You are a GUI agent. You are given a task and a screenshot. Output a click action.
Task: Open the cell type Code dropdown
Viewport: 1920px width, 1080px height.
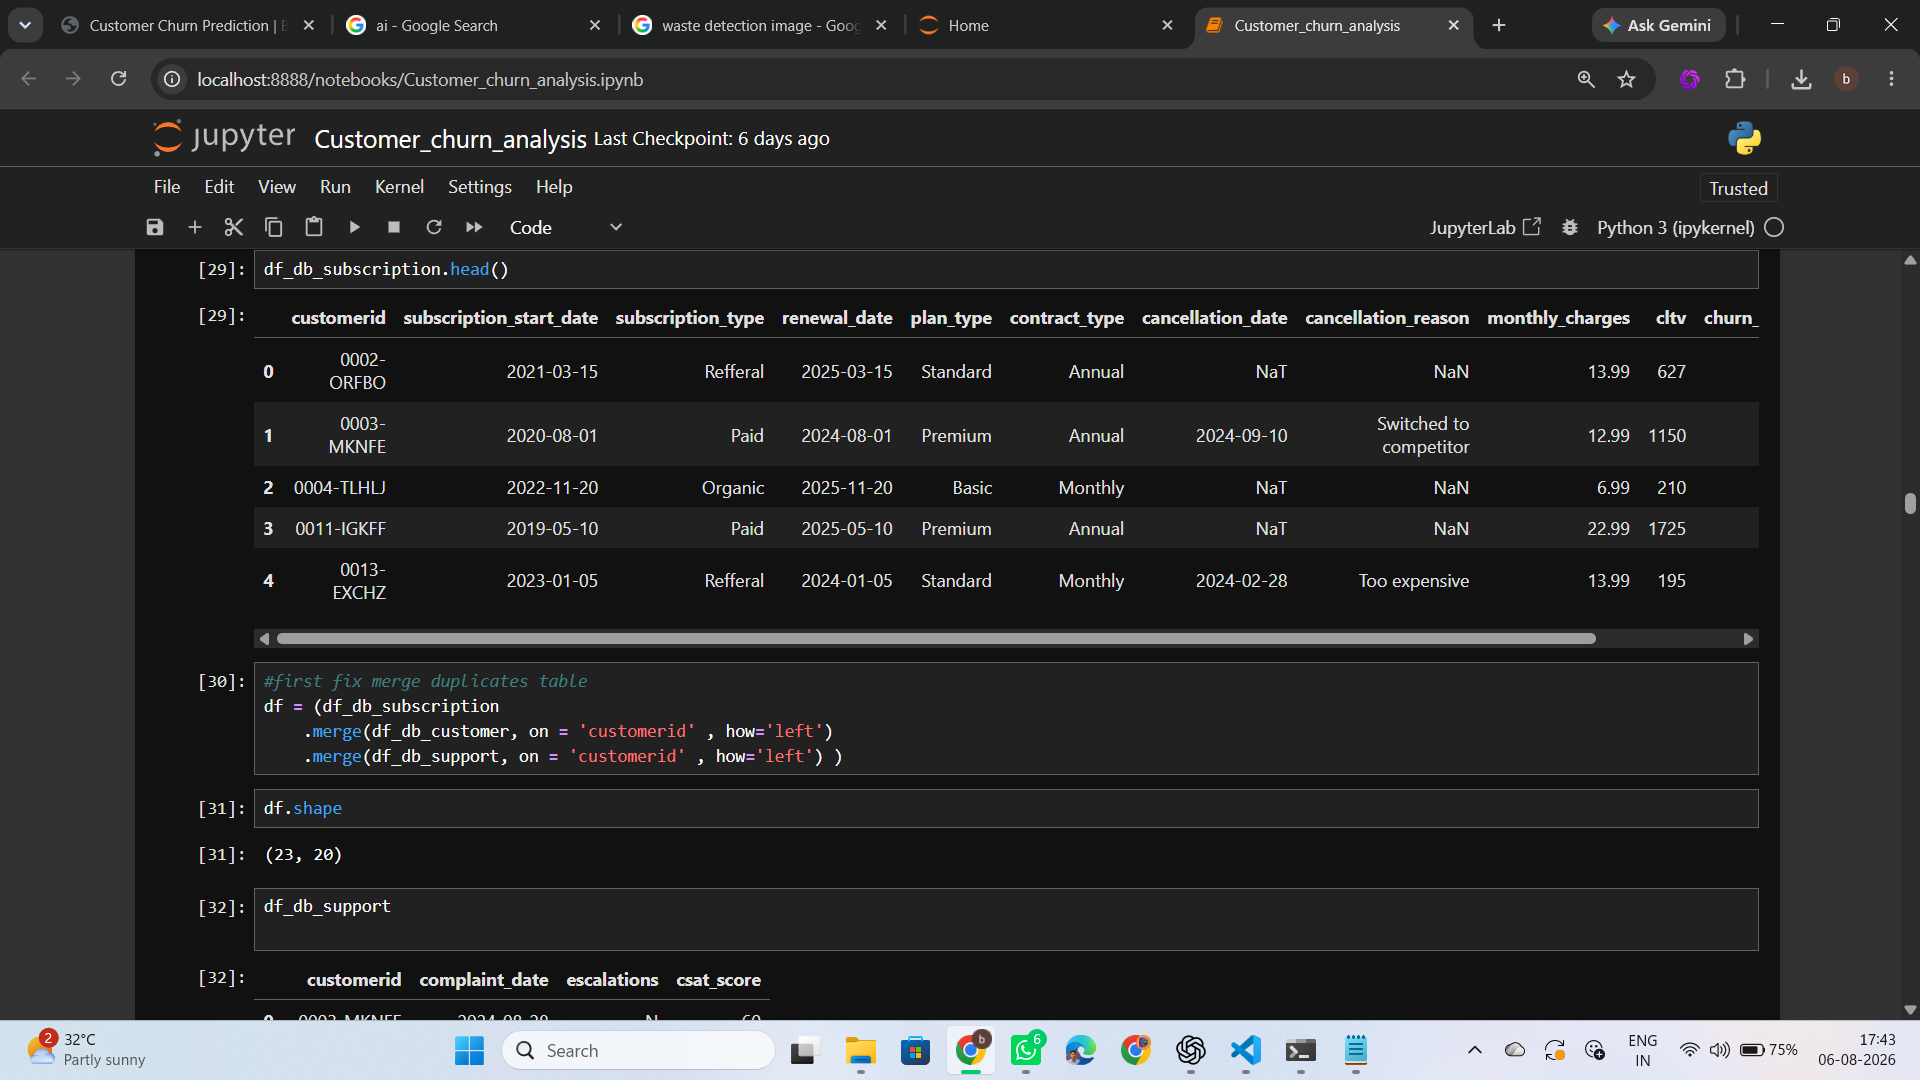click(x=566, y=227)
